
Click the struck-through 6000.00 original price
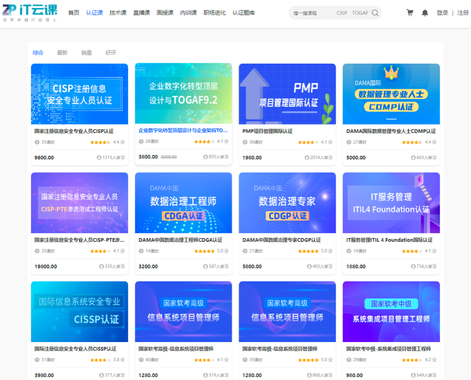coord(169,157)
